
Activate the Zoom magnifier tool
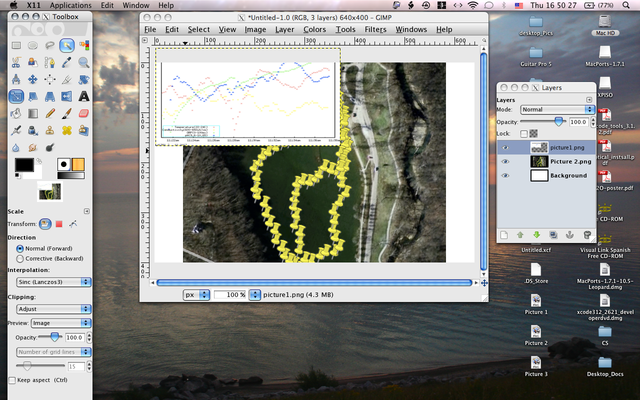pyautogui.click(x=84, y=62)
